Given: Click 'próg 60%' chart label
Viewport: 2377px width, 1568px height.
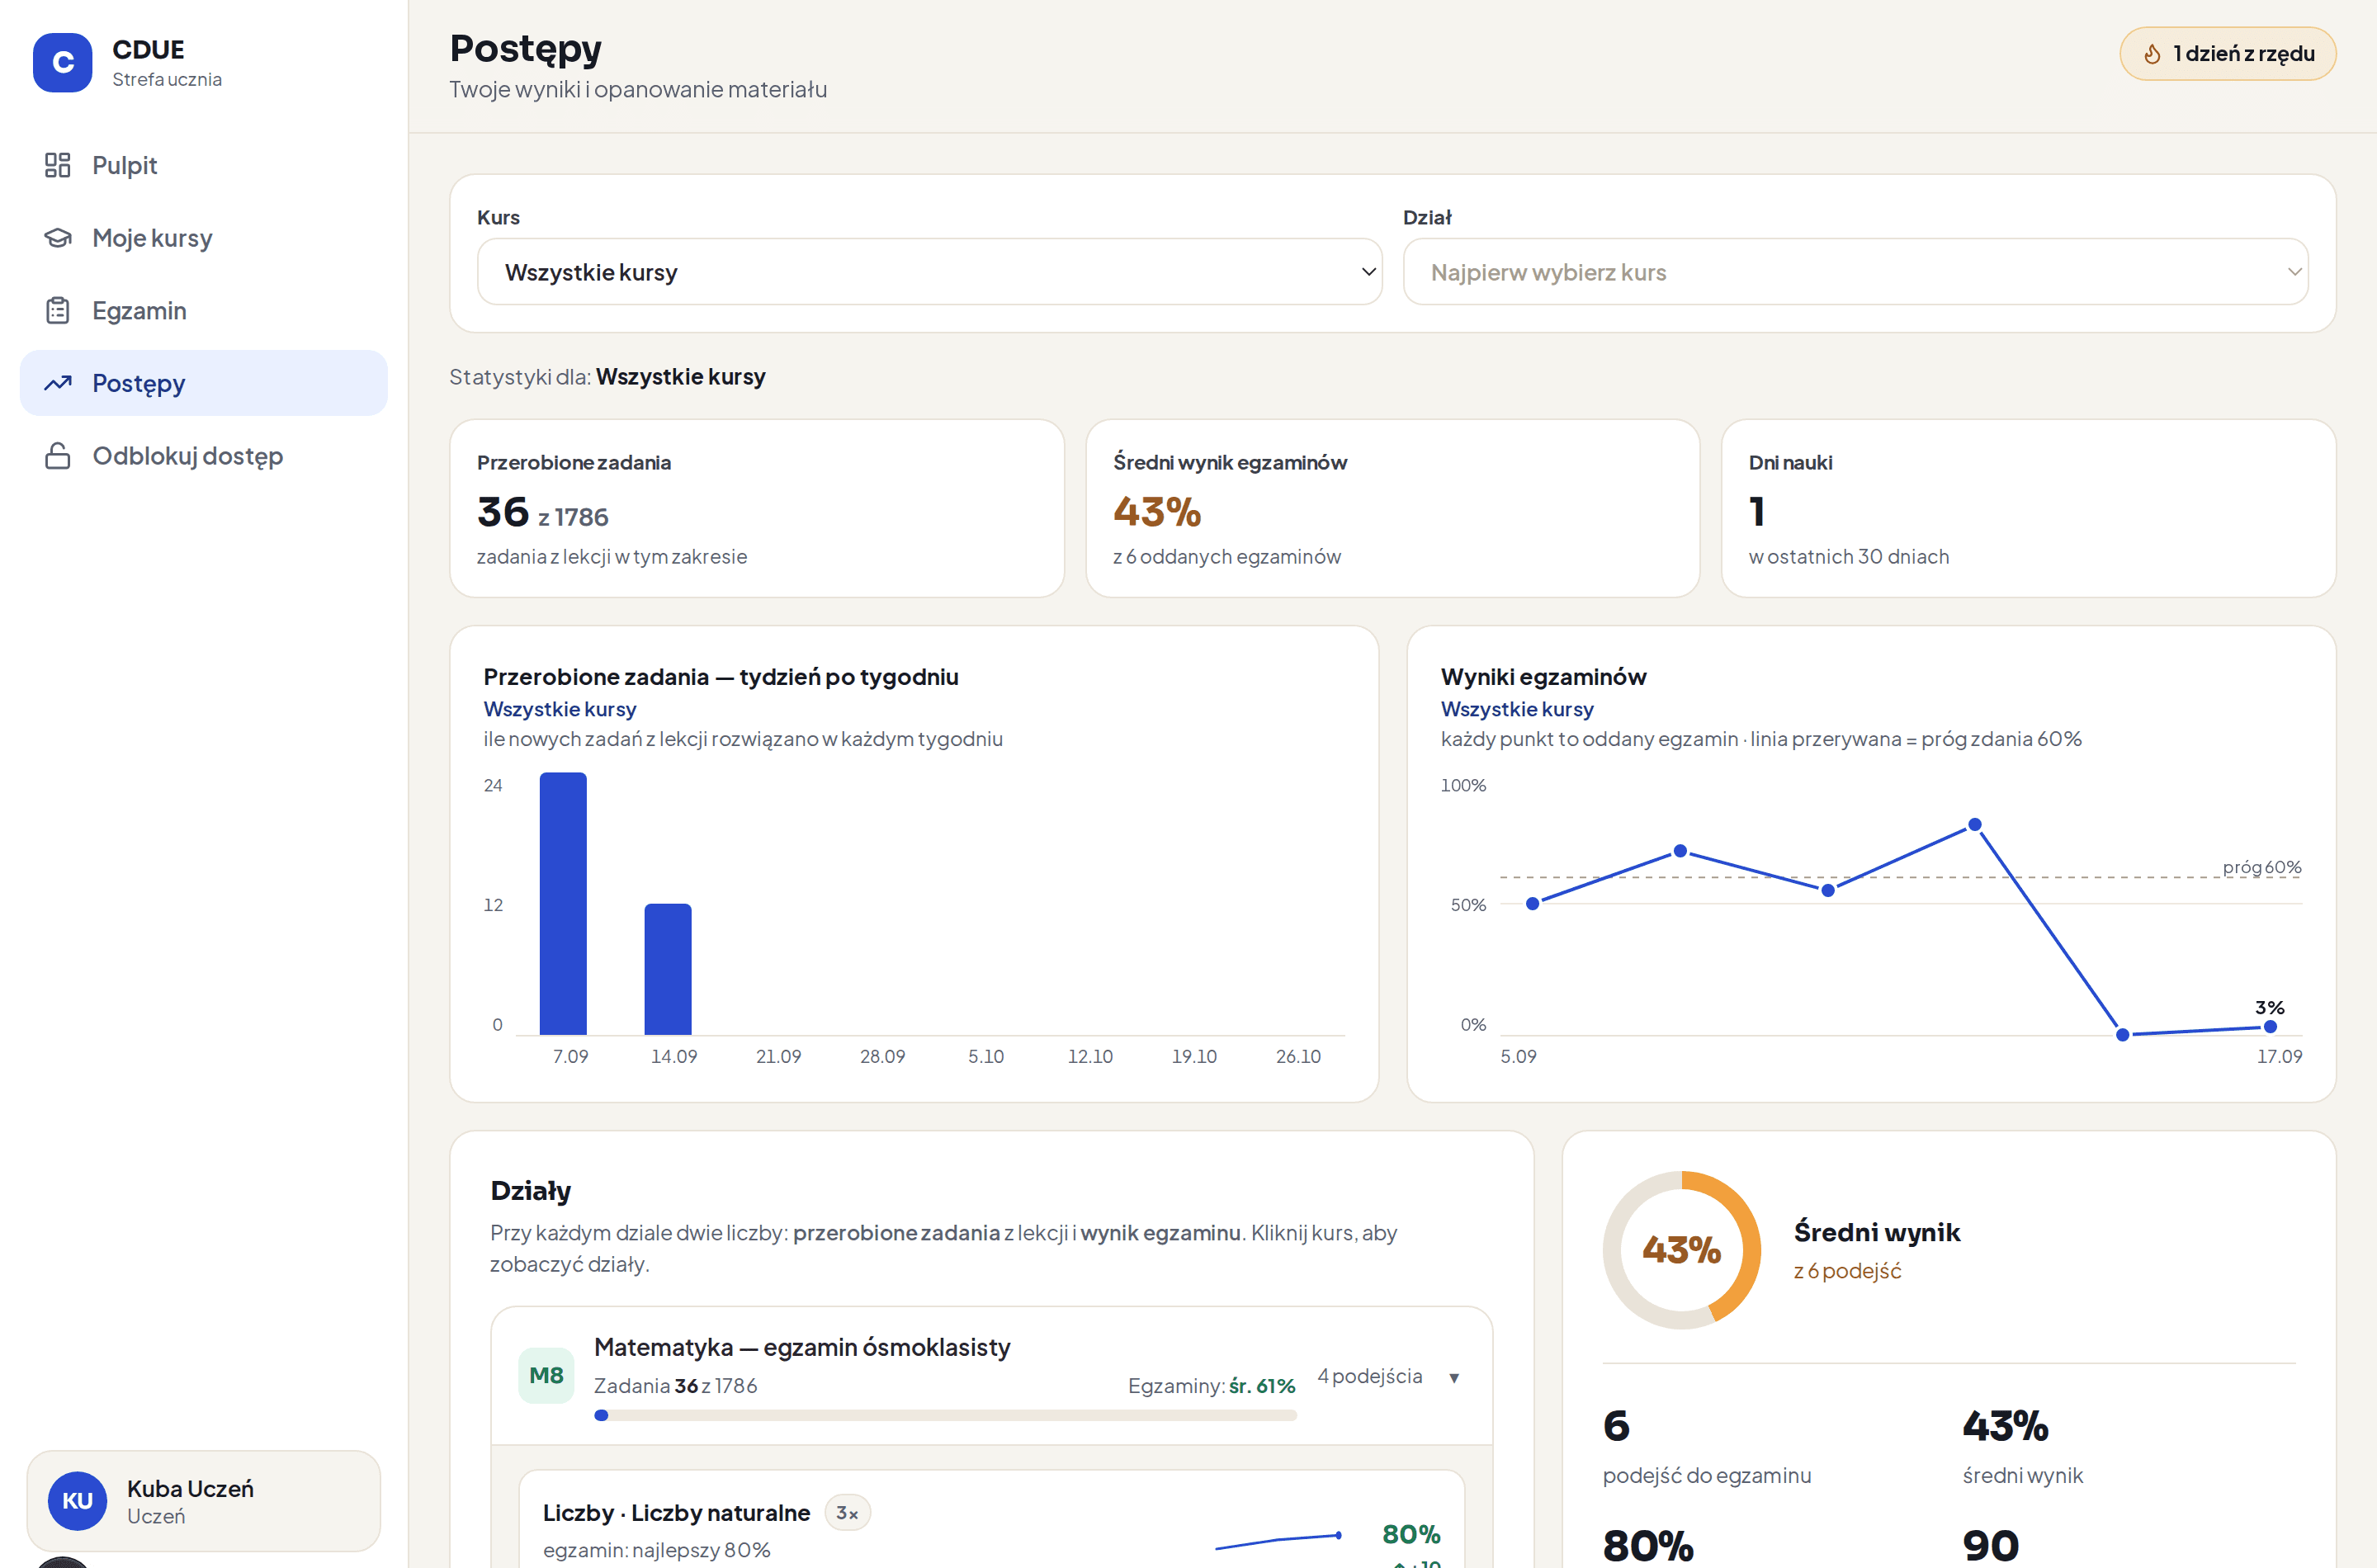Looking at the screenshot, I should (x=2262, y=867).
